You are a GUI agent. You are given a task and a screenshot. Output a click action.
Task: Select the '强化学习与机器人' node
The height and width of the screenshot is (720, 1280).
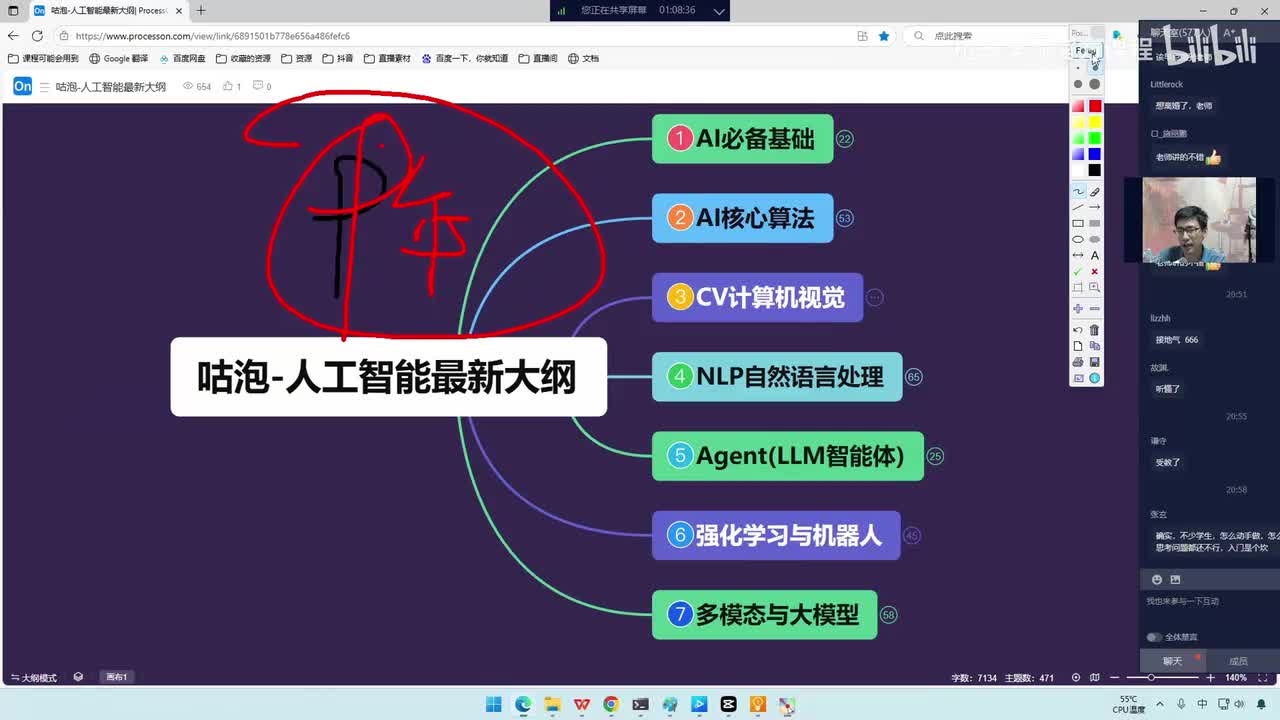[776, 535]
